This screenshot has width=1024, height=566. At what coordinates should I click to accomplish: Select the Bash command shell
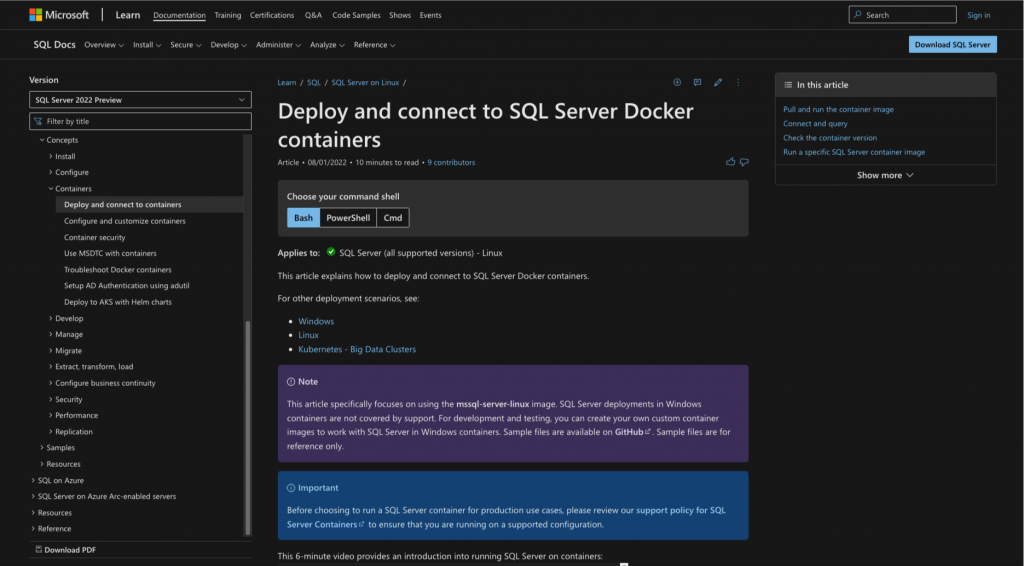click(x=303, y=218)
